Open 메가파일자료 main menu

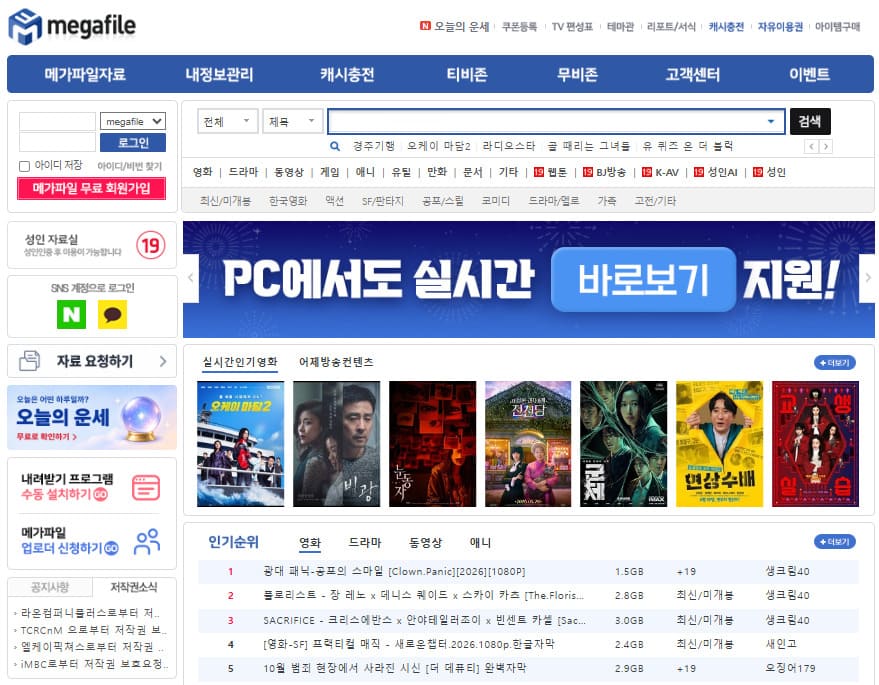[x=85, y=75]
